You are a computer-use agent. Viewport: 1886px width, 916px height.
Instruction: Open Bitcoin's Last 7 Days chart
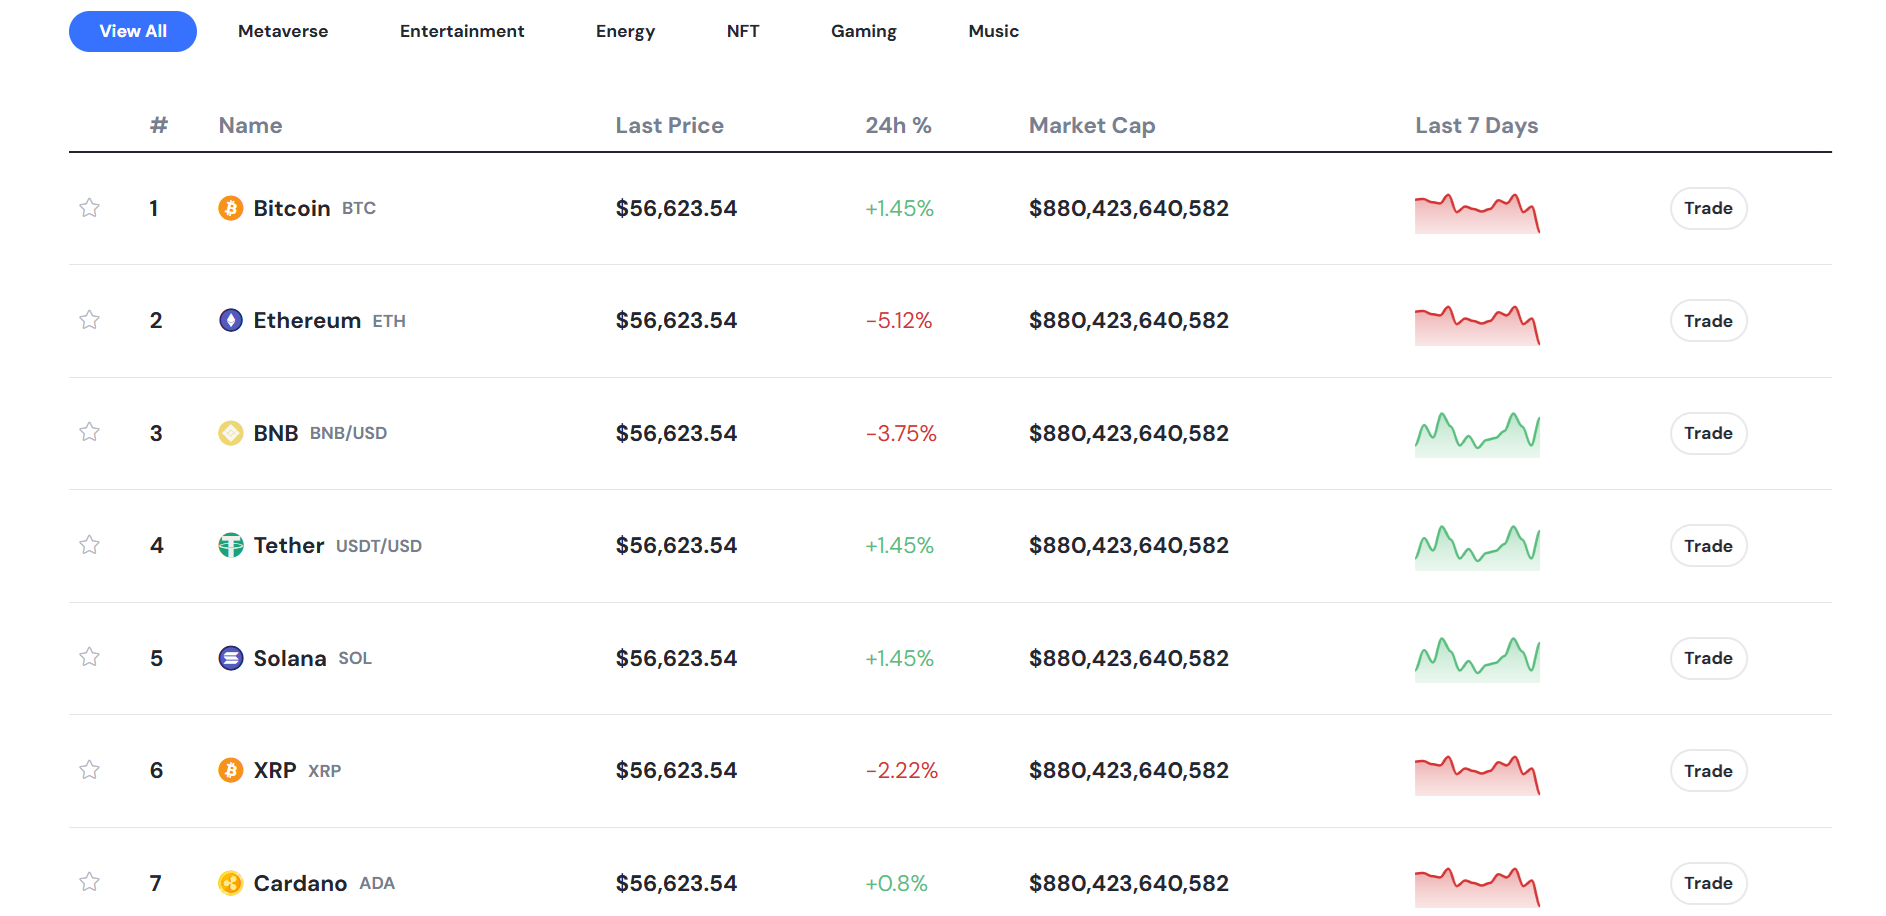coord(1477,213)
